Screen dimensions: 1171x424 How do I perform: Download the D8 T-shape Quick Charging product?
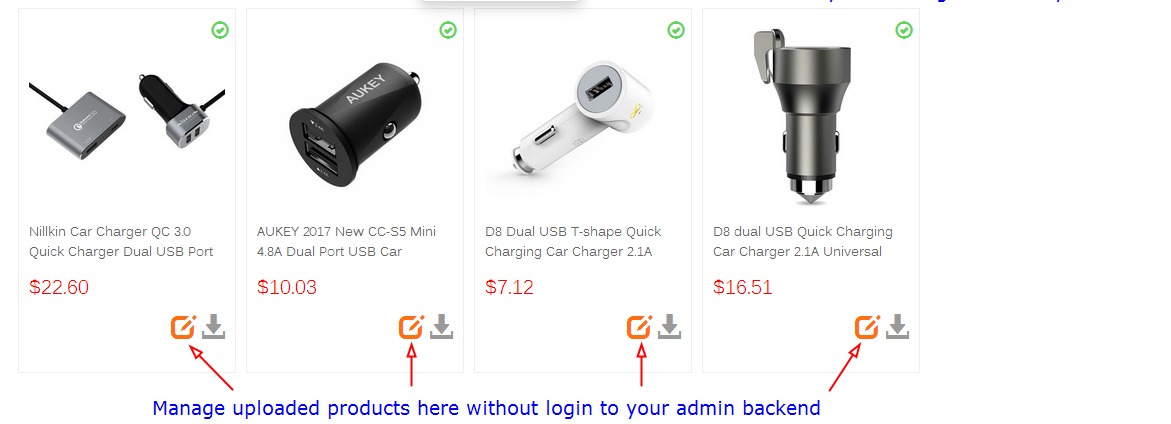669,327
